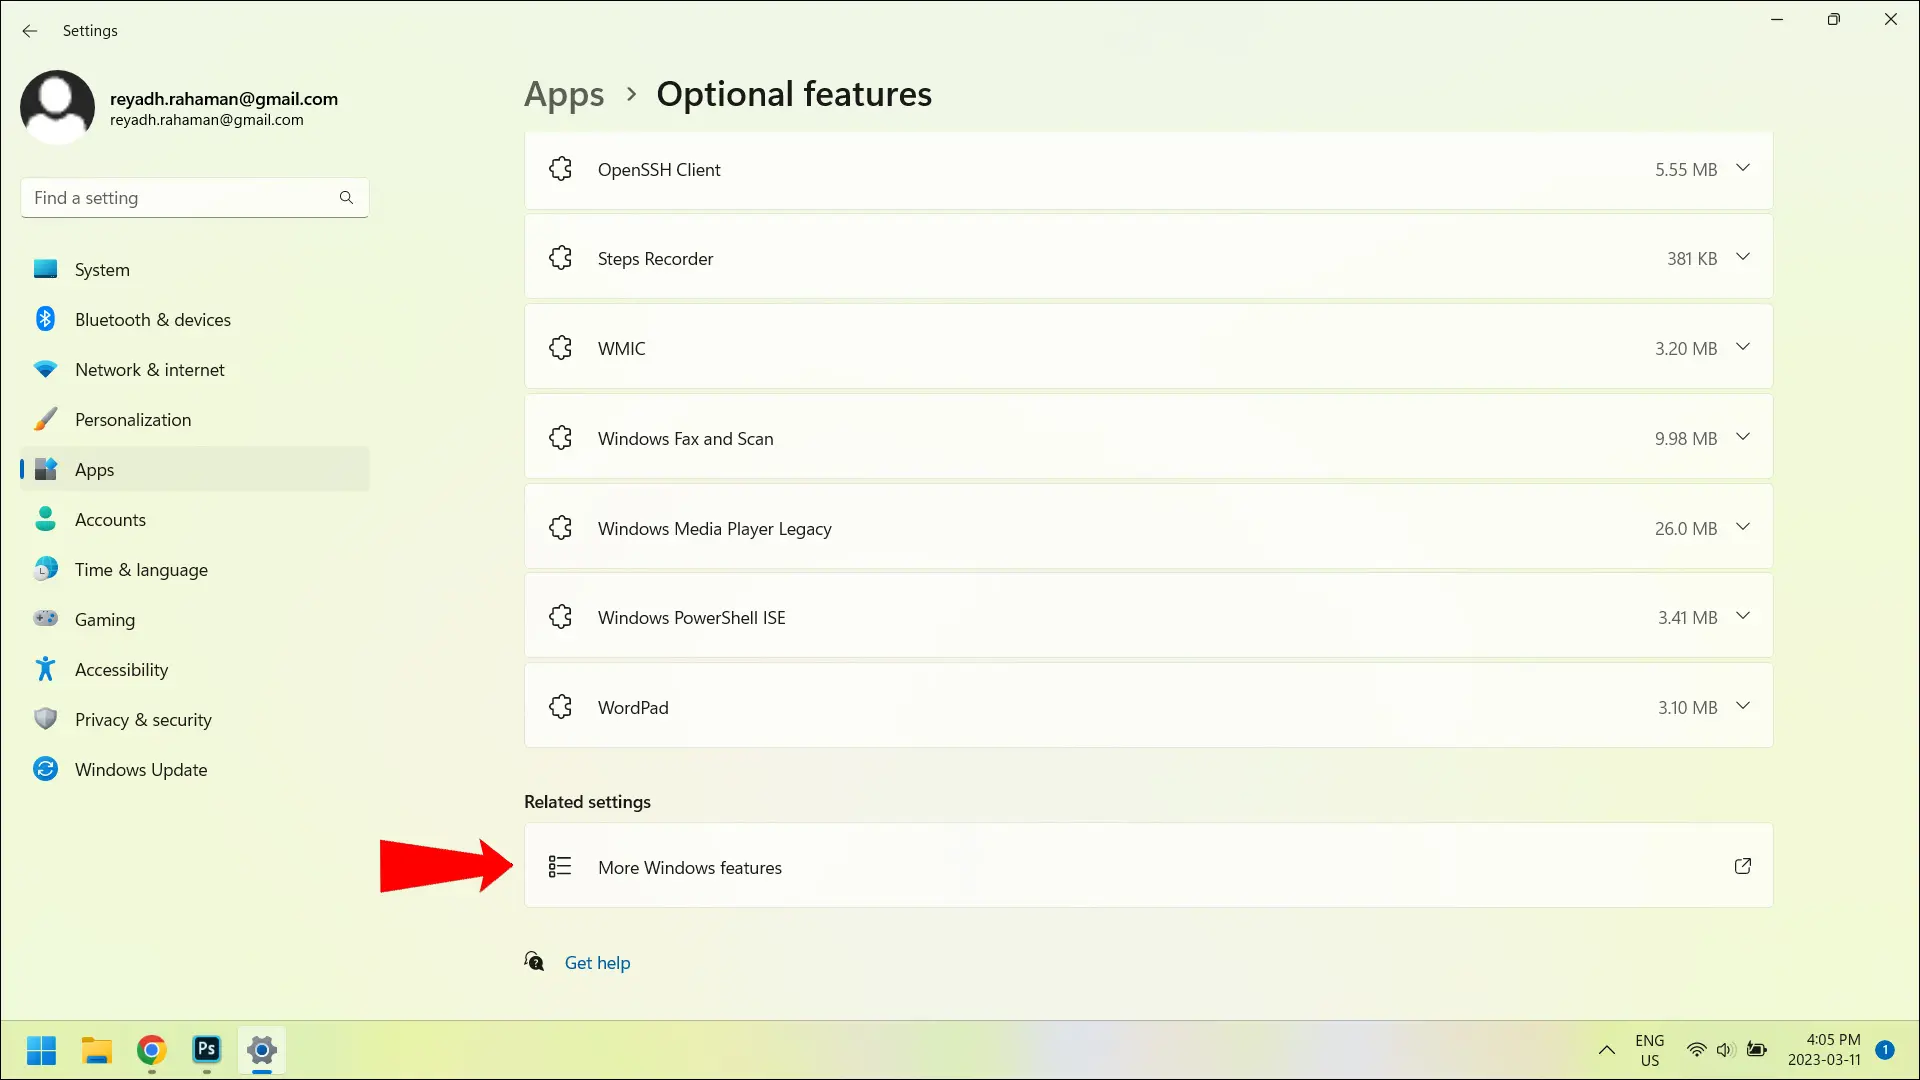Viewport: 1920px width, 1080px height.
Task: Click the Privacy & security icon
Action: tap(46, 719)
